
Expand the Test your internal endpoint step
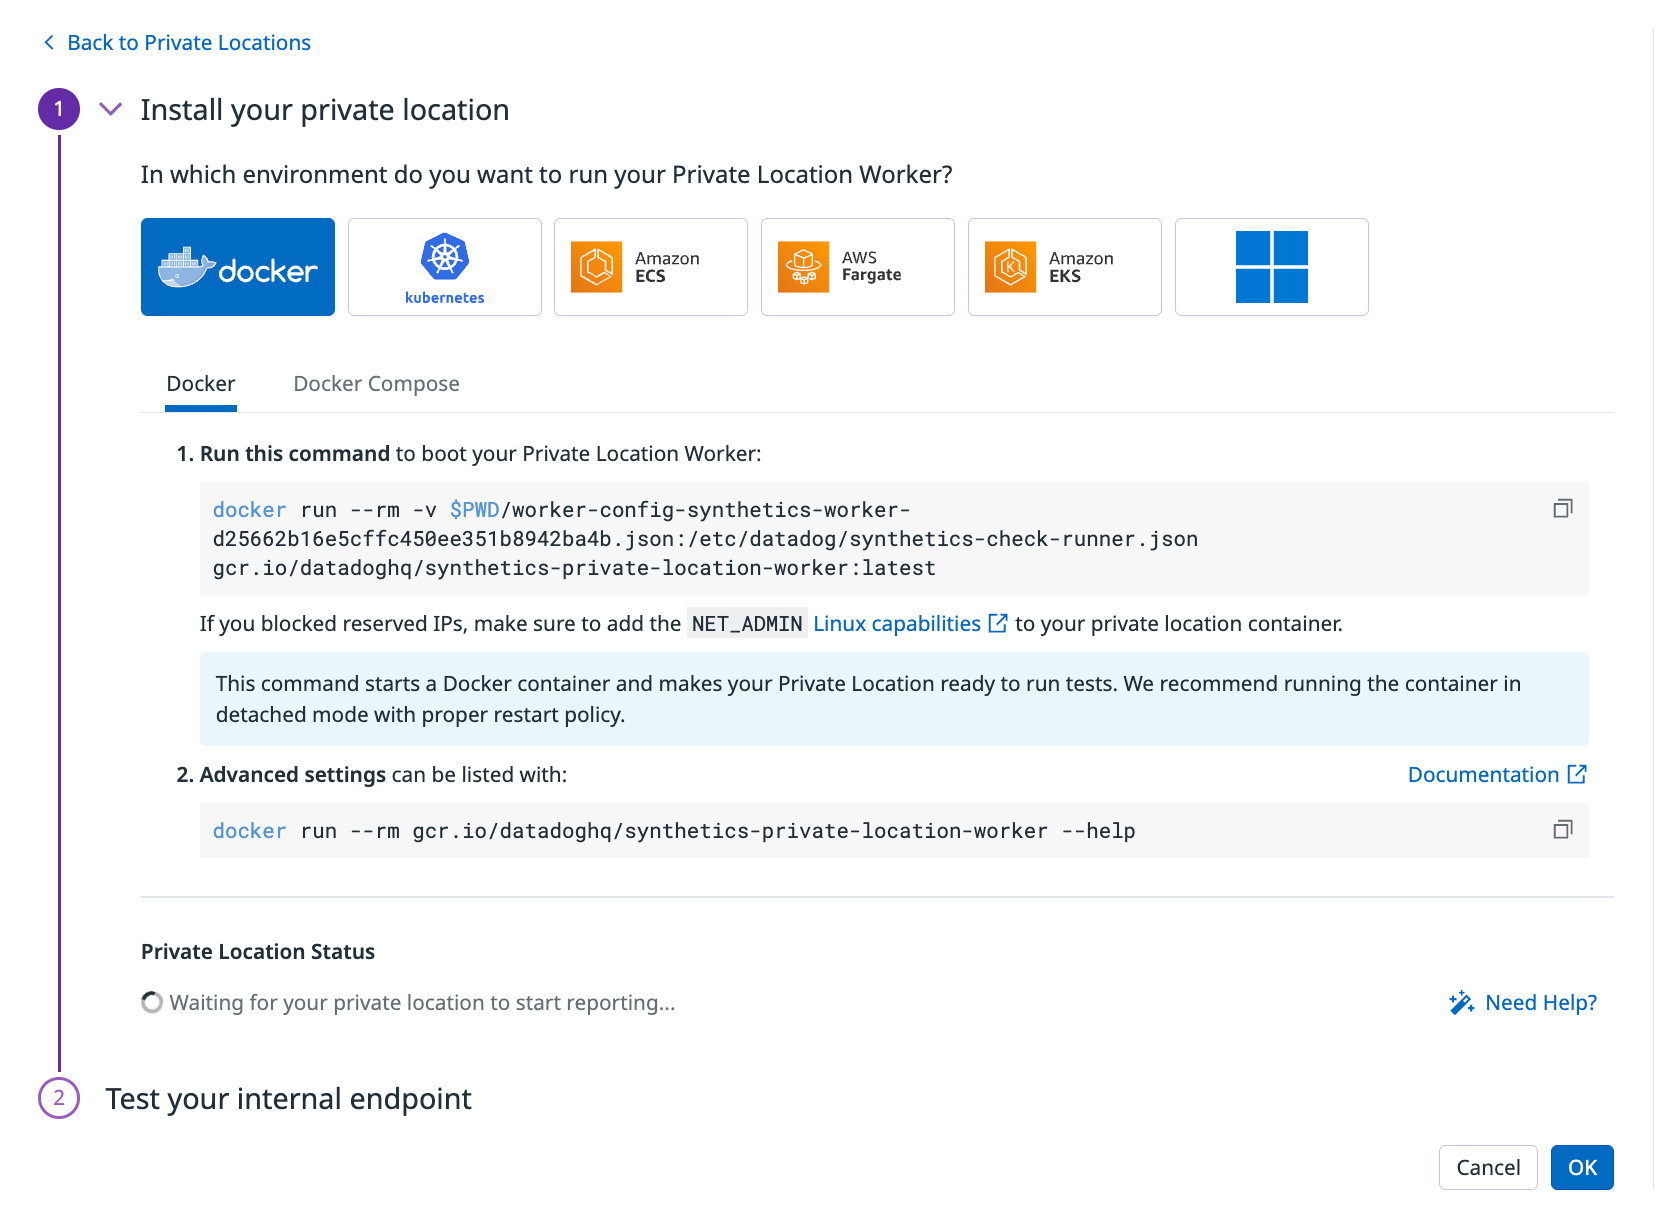point(287,1098)
